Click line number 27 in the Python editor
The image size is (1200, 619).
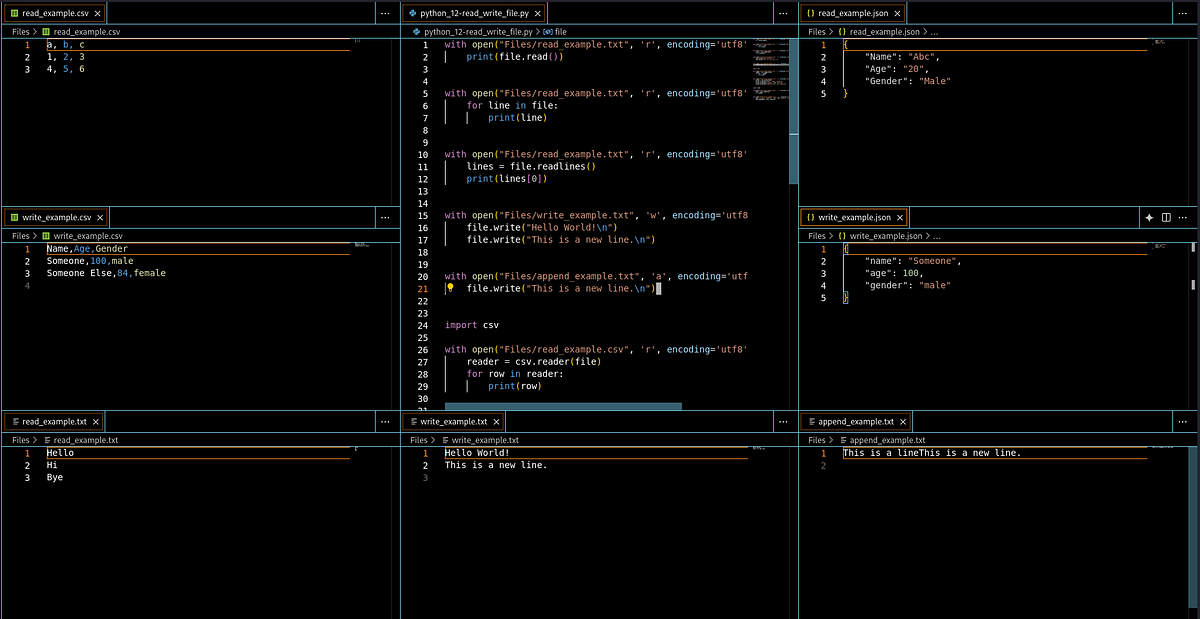click(x=423, y=362)
